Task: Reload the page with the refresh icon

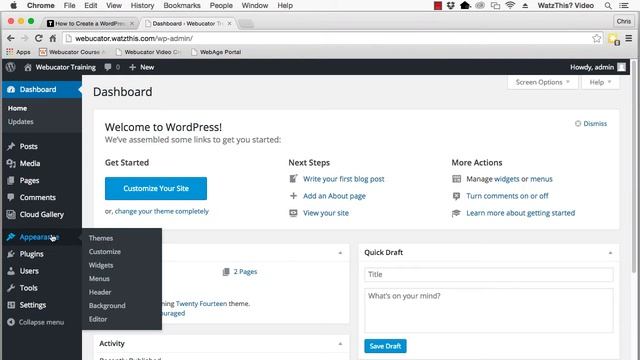Action: tap(38, 38)
